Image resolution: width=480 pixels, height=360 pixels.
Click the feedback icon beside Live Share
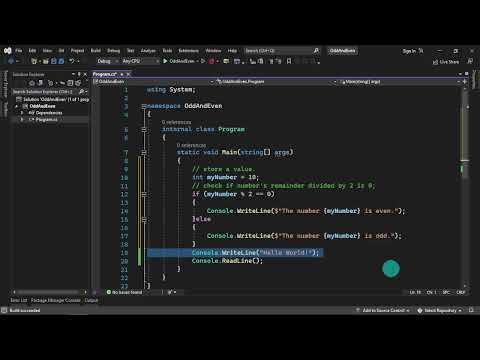click(469, 62)
